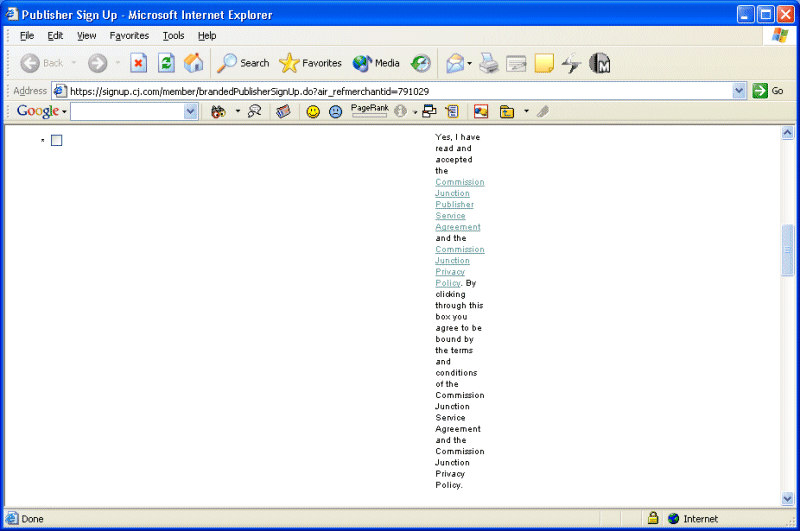Expand the address bar URL dropdown
The height and width of the screenshot is (531, 800).
738,91
